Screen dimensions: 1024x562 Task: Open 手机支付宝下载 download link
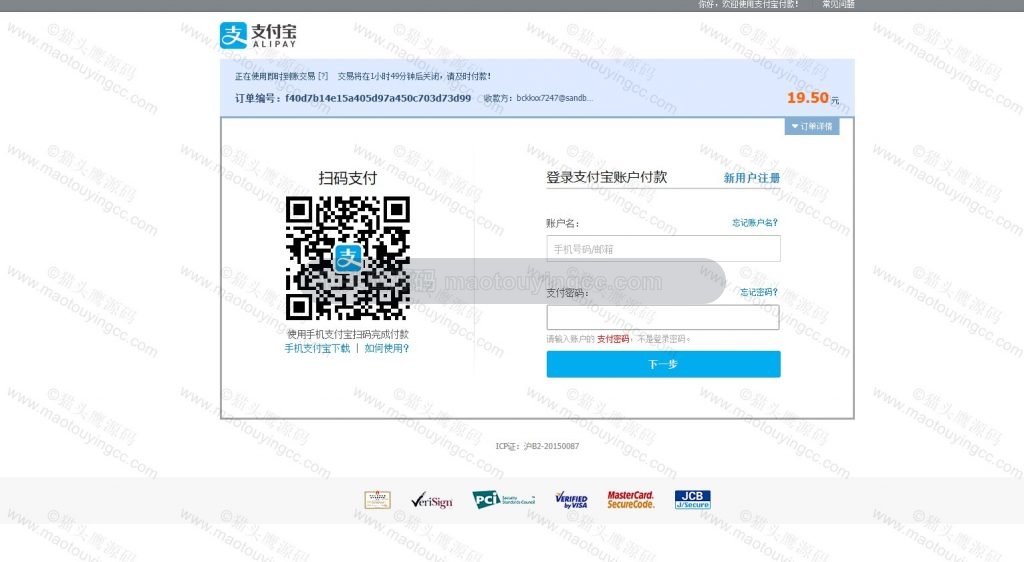(317, 349)
